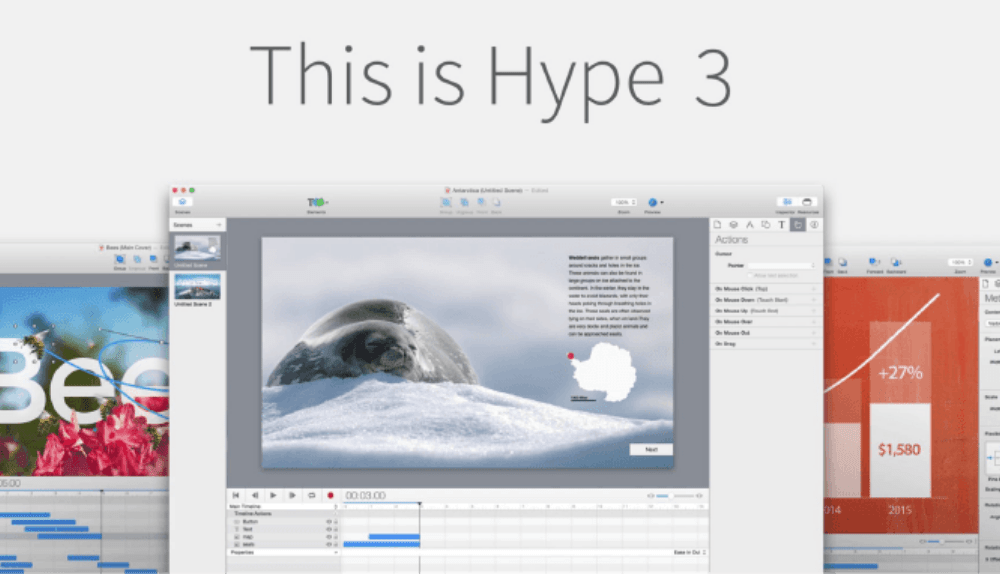Step back one frame in timeline
This screenshot has height=574, width=1000.
pos(254,495)
